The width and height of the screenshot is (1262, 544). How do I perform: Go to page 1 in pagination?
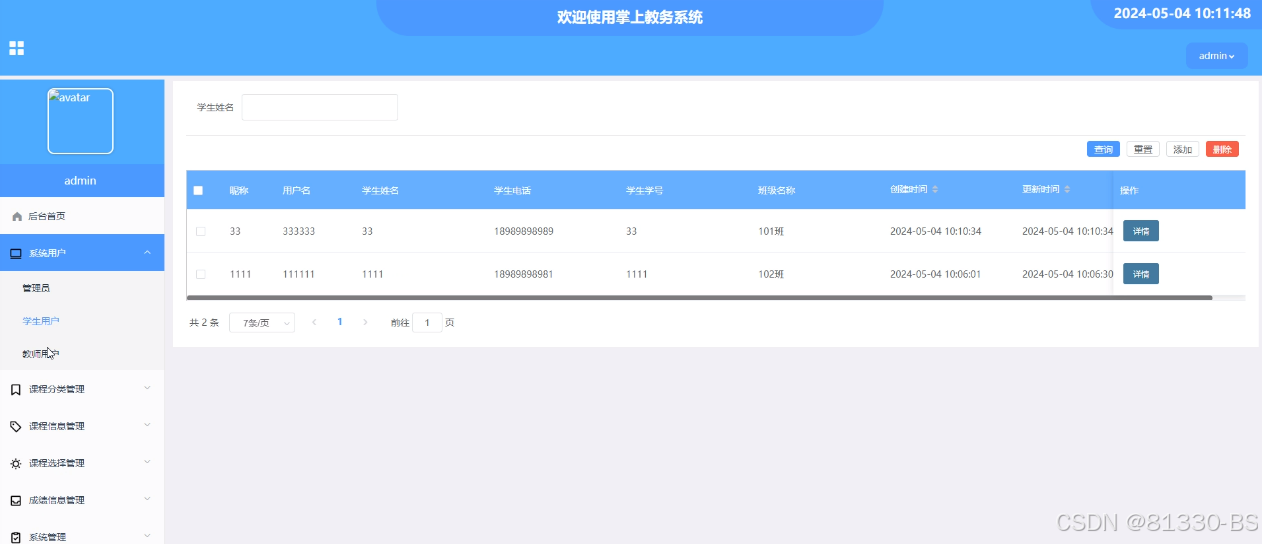340,322
